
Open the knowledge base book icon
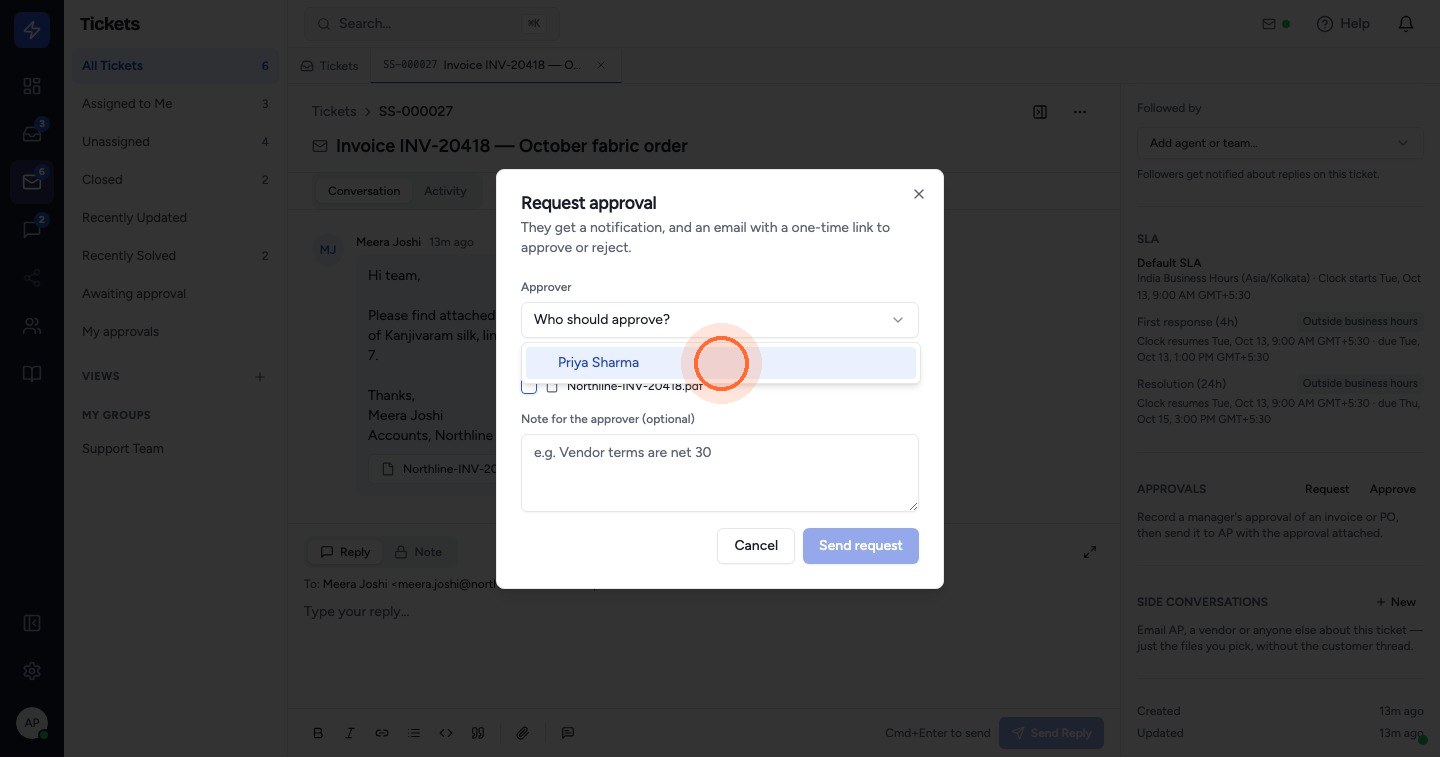click(x=32, y=374)
